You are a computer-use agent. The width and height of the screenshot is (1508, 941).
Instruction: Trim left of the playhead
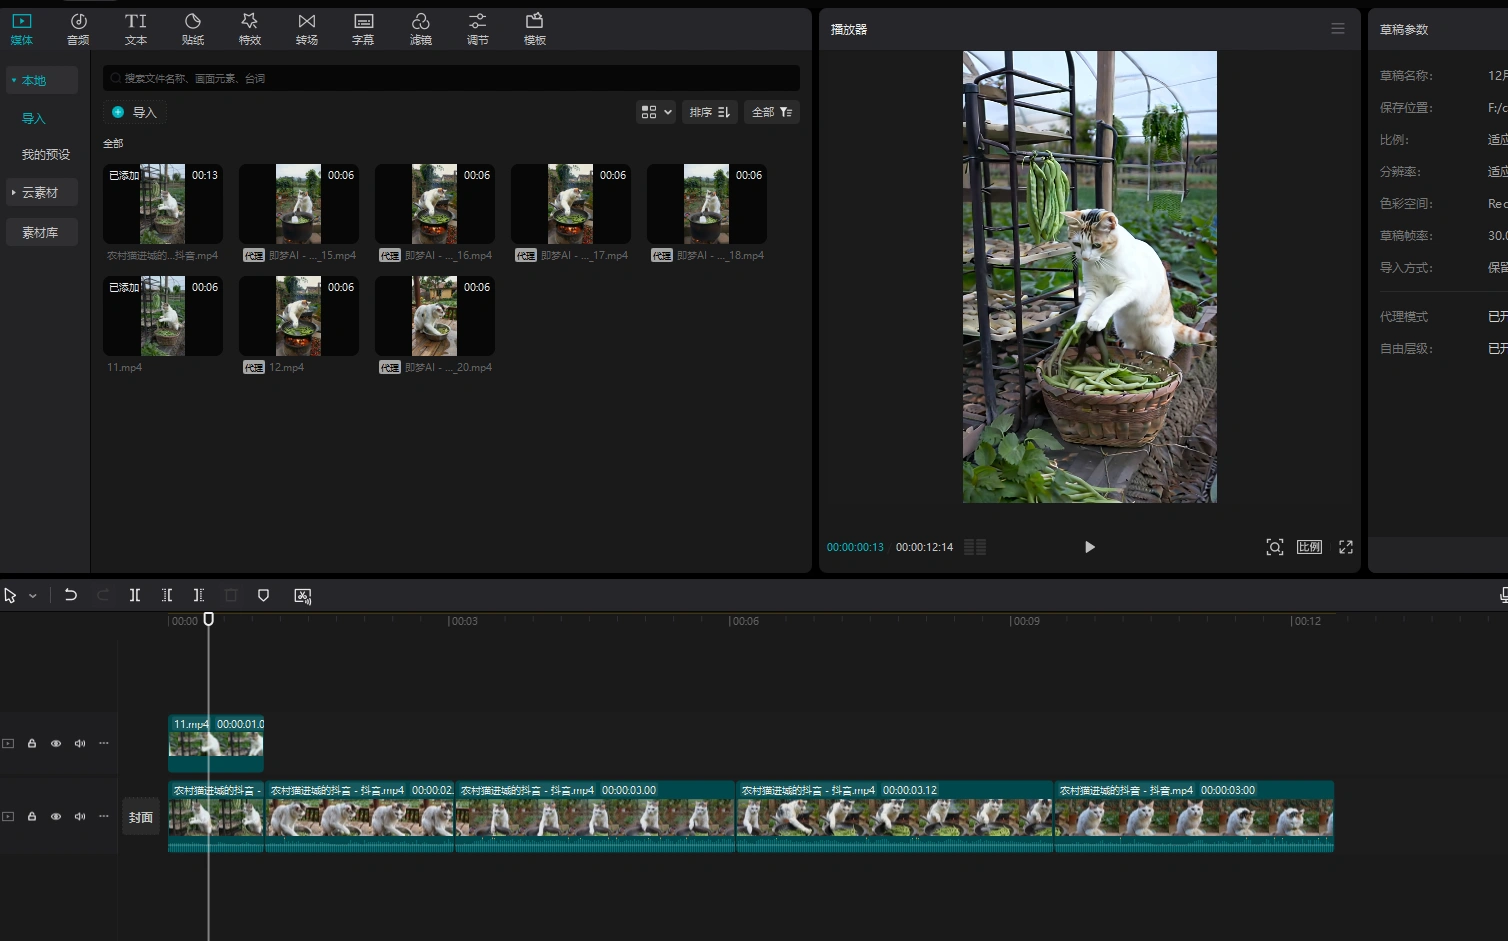[167, 595]
